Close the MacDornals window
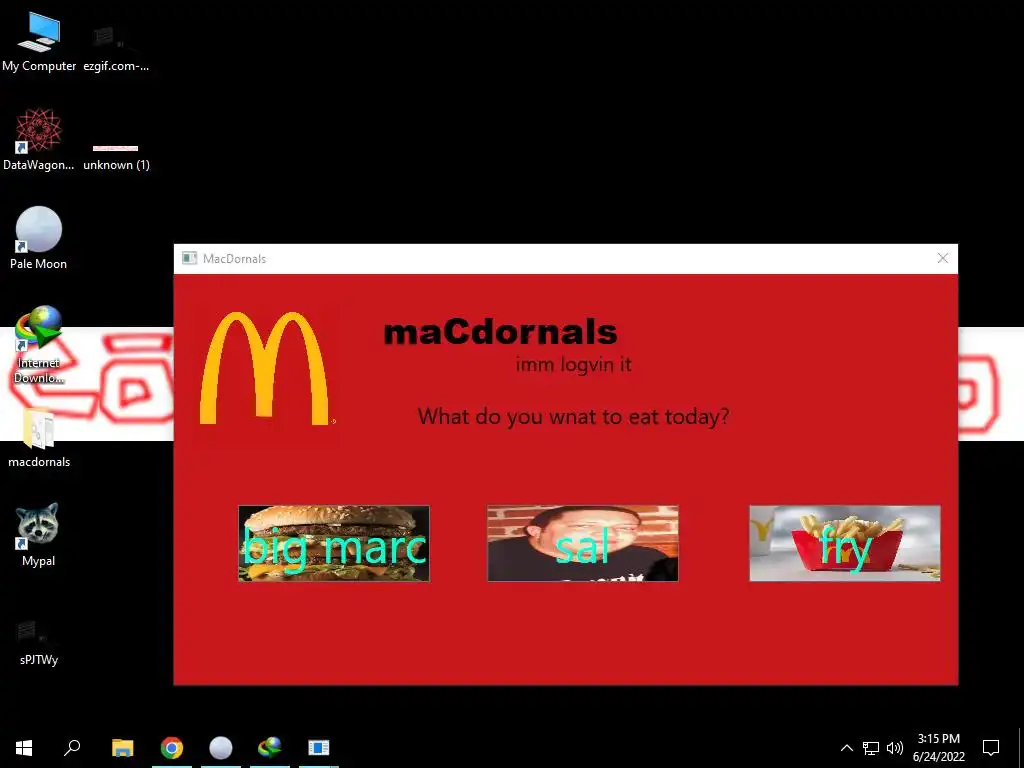Viewport: 1024px width, 768px height. coord(942,259)
